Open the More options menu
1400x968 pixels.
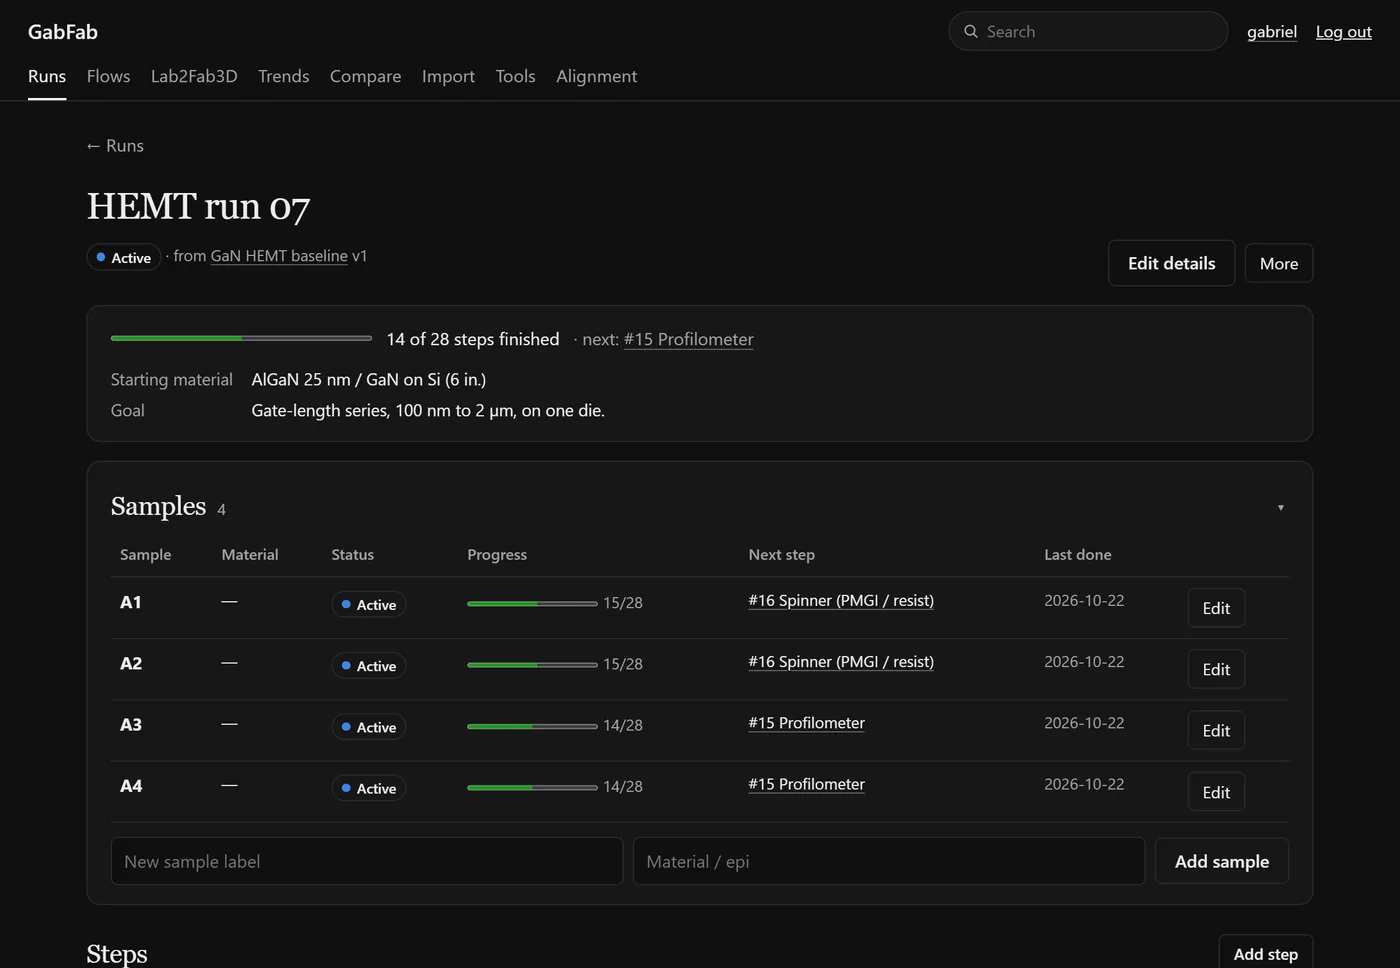pyautogui.click(x=1279, y=264)
